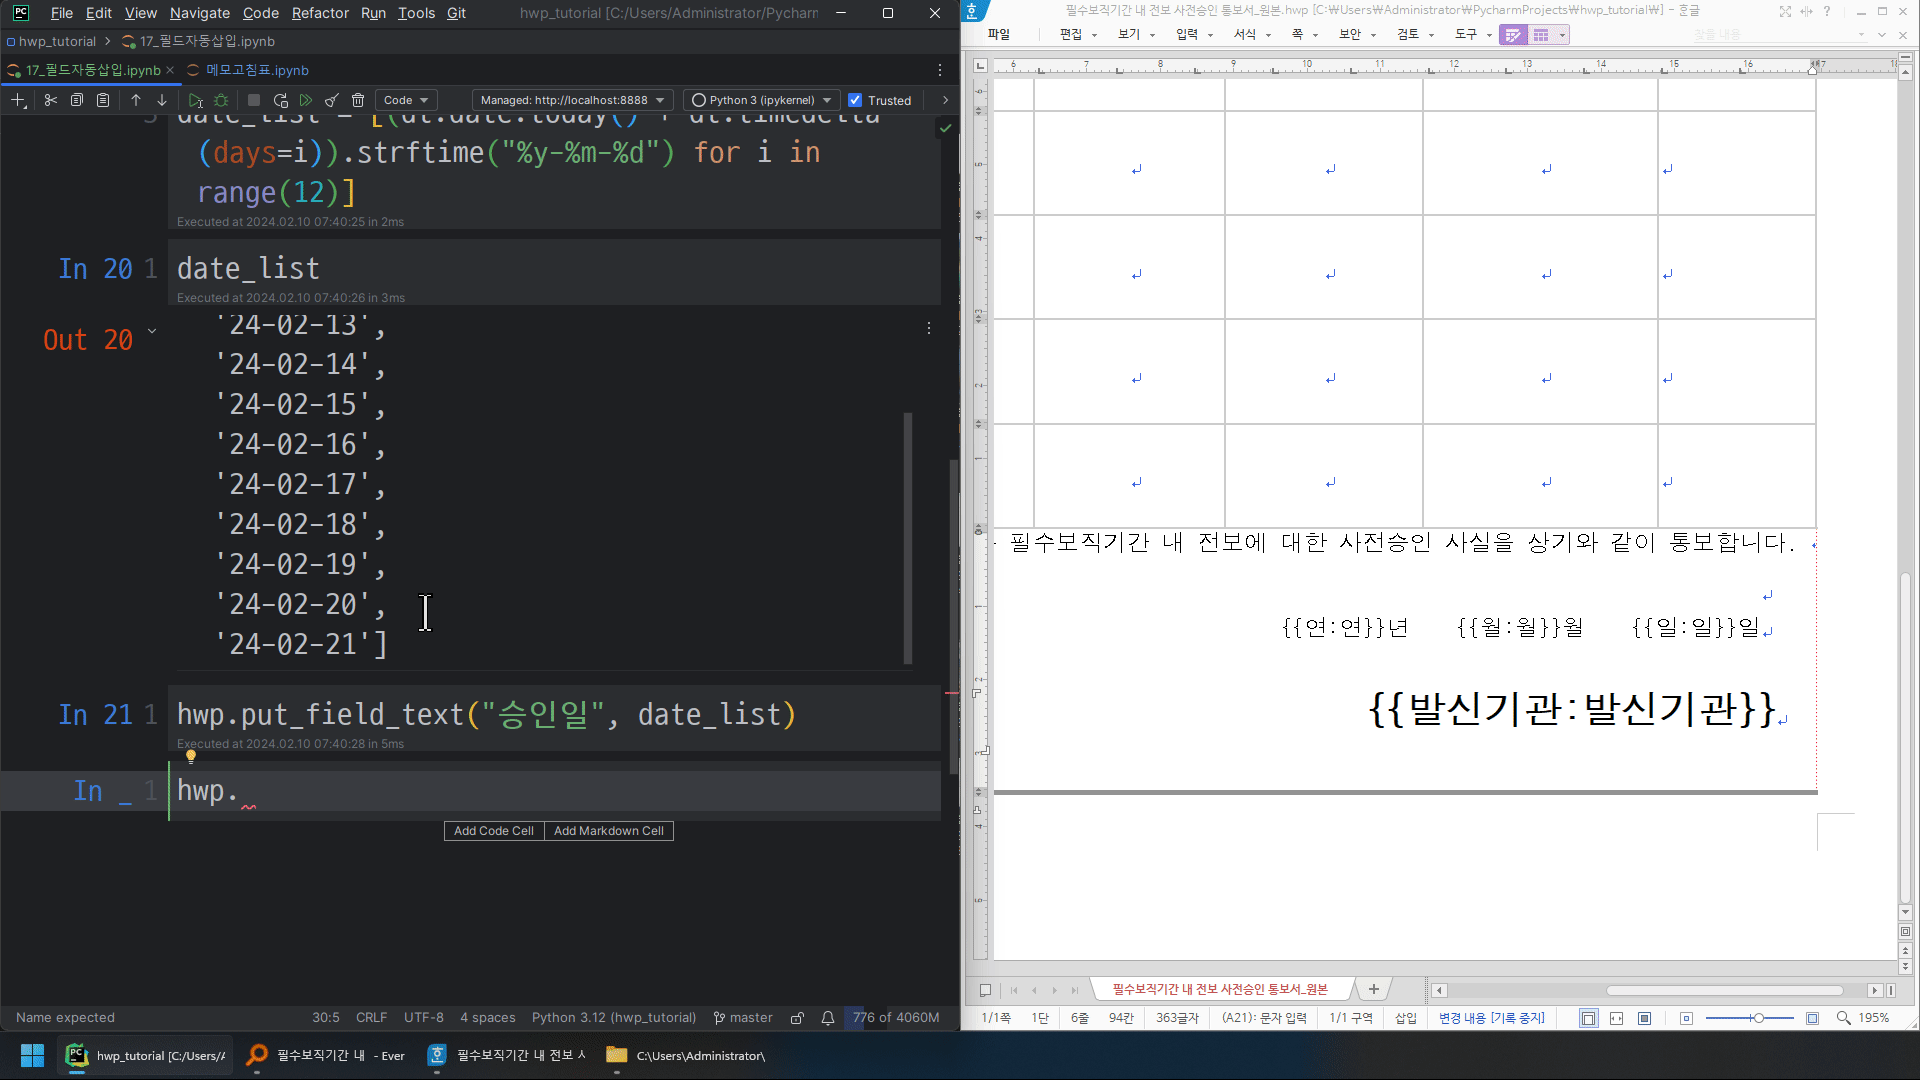Toggle the Trusted checkbox
This screenshot has width=1920, height=1080.
[x=855, y=100]
